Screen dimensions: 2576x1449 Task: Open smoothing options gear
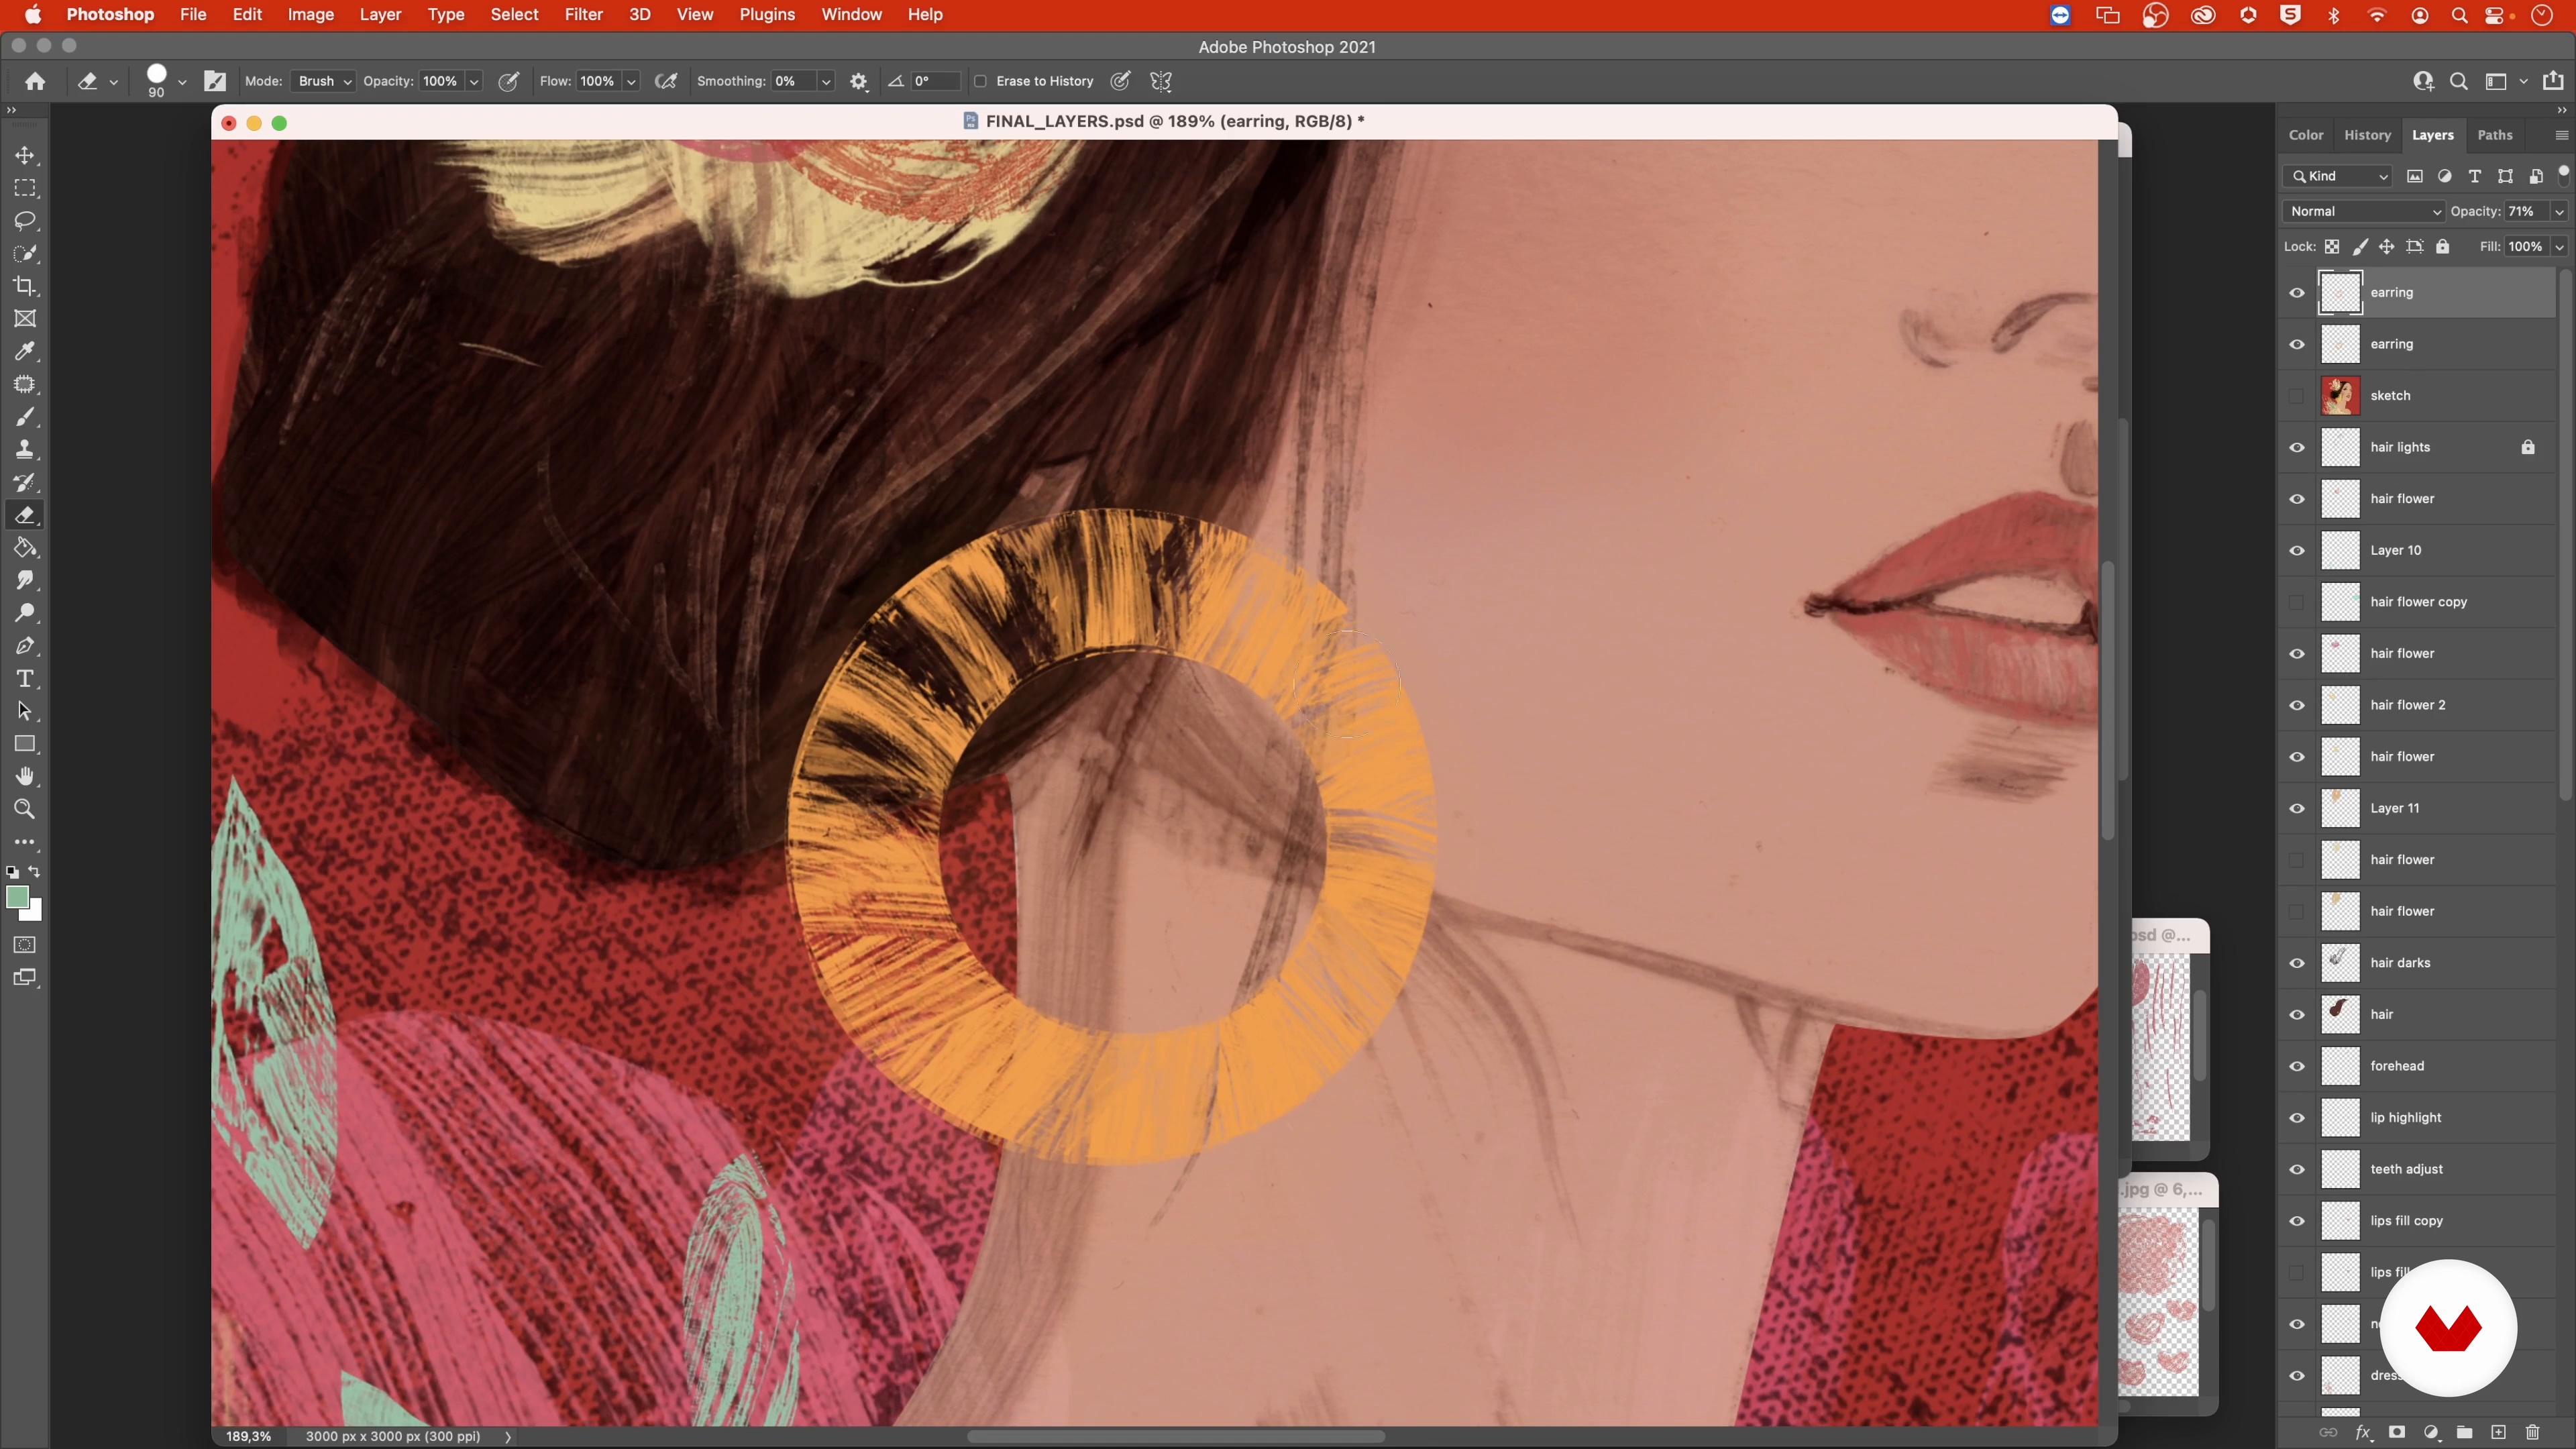858,81
